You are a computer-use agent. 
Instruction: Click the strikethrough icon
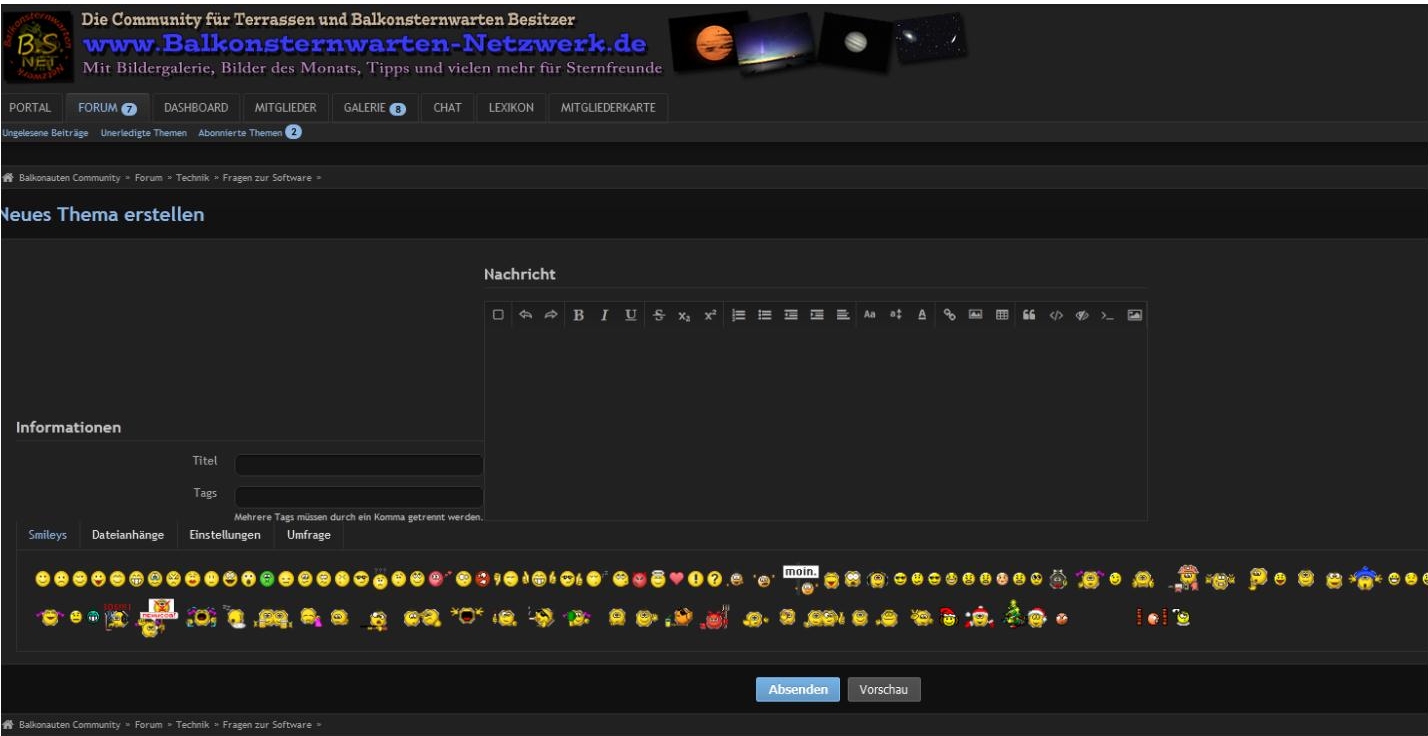pyautogui.click(x=658, y=315)
